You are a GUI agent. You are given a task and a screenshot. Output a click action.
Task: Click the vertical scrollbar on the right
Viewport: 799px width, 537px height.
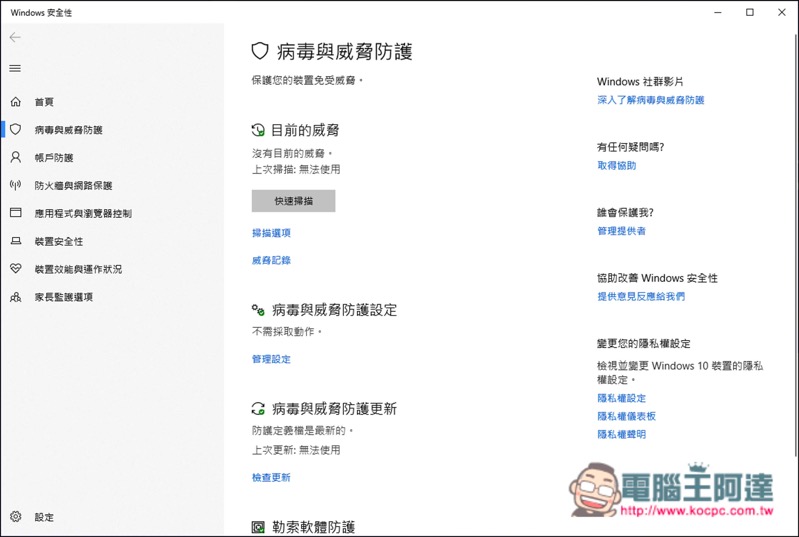[796, 245]
